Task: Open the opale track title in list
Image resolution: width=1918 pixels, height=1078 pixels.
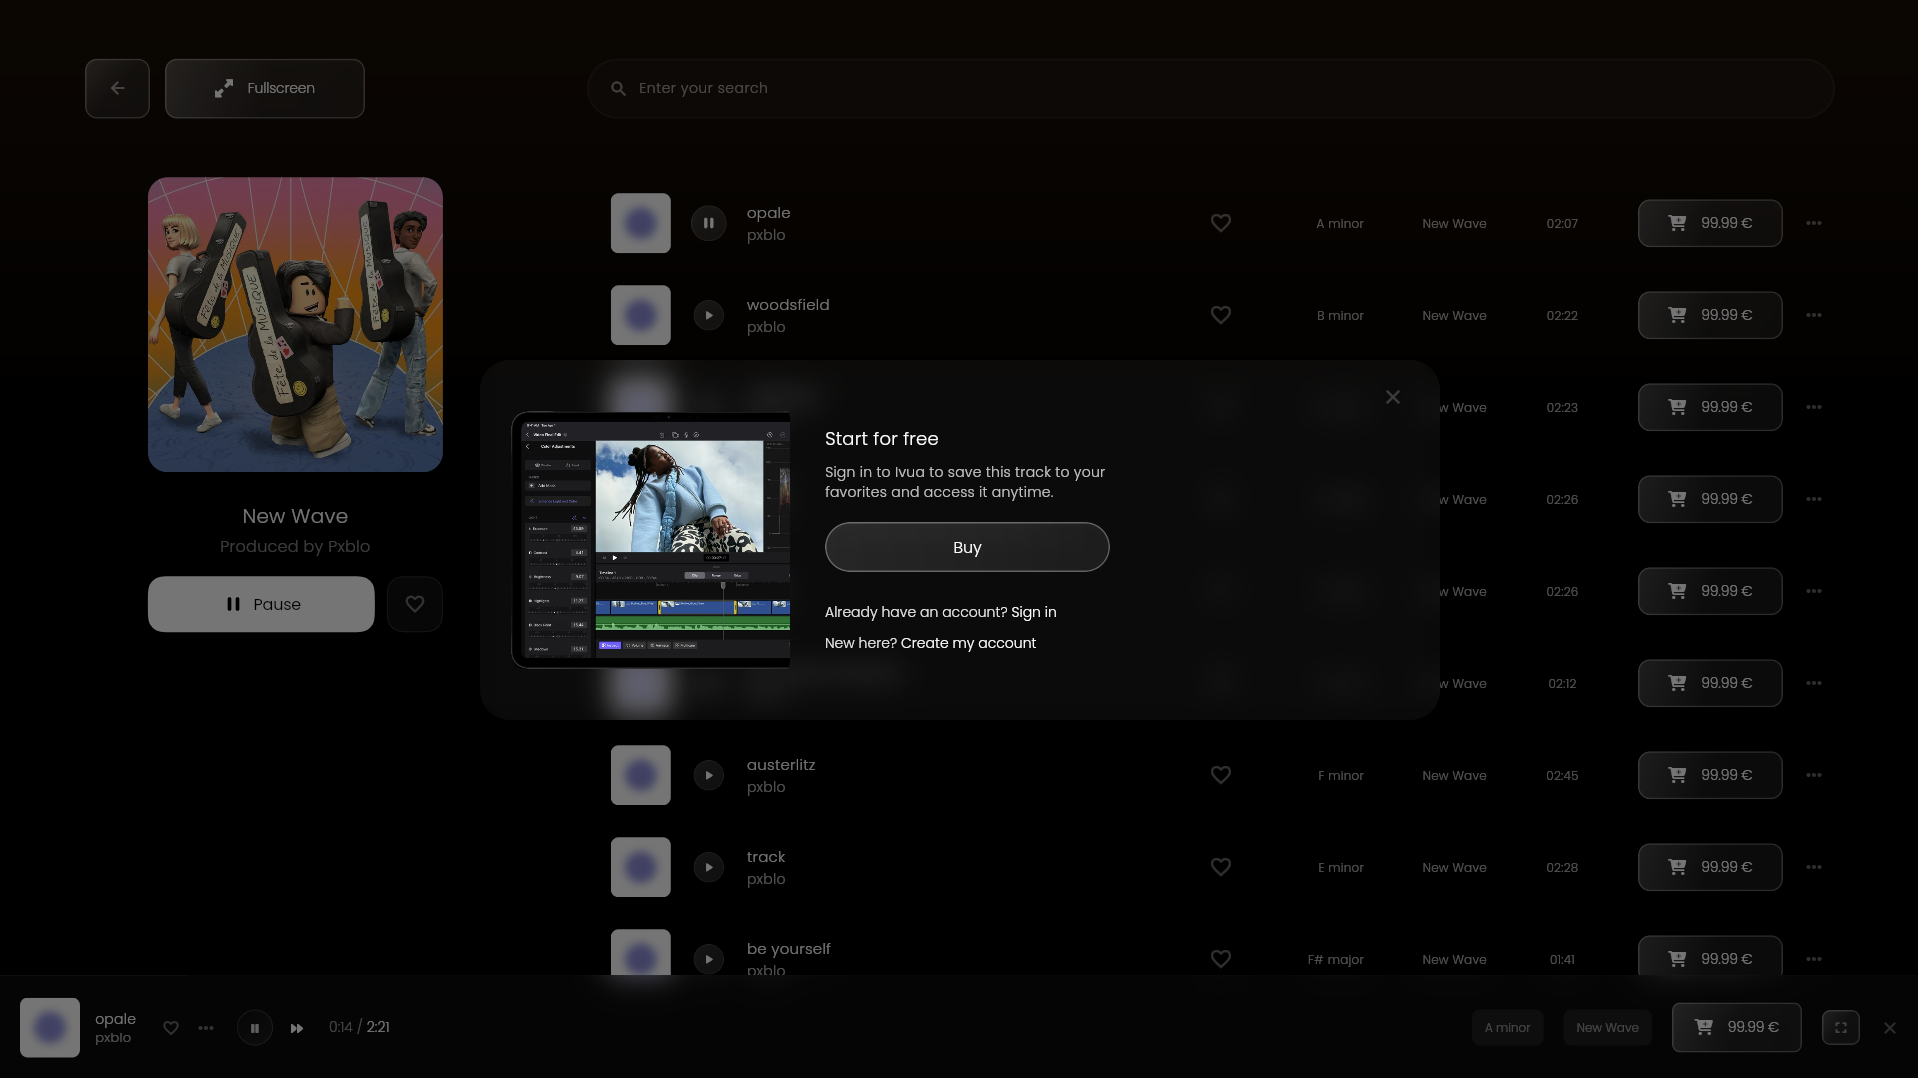Action: [x=768, y=213]
